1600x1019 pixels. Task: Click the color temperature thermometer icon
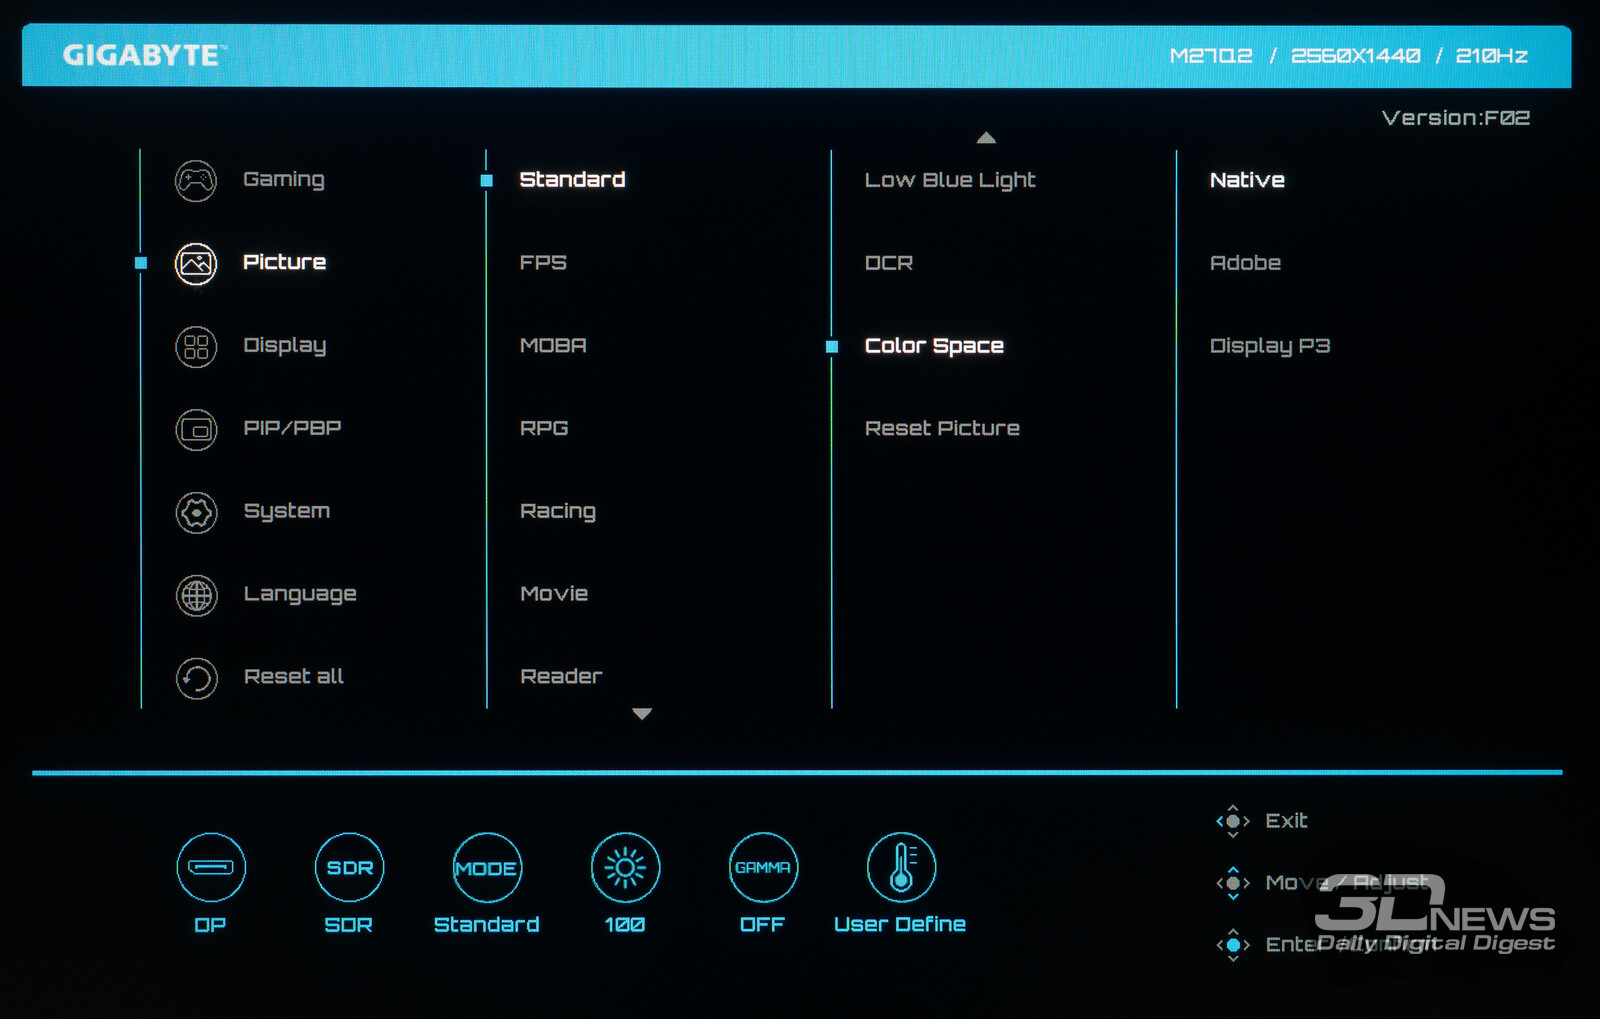coord(901,868)
